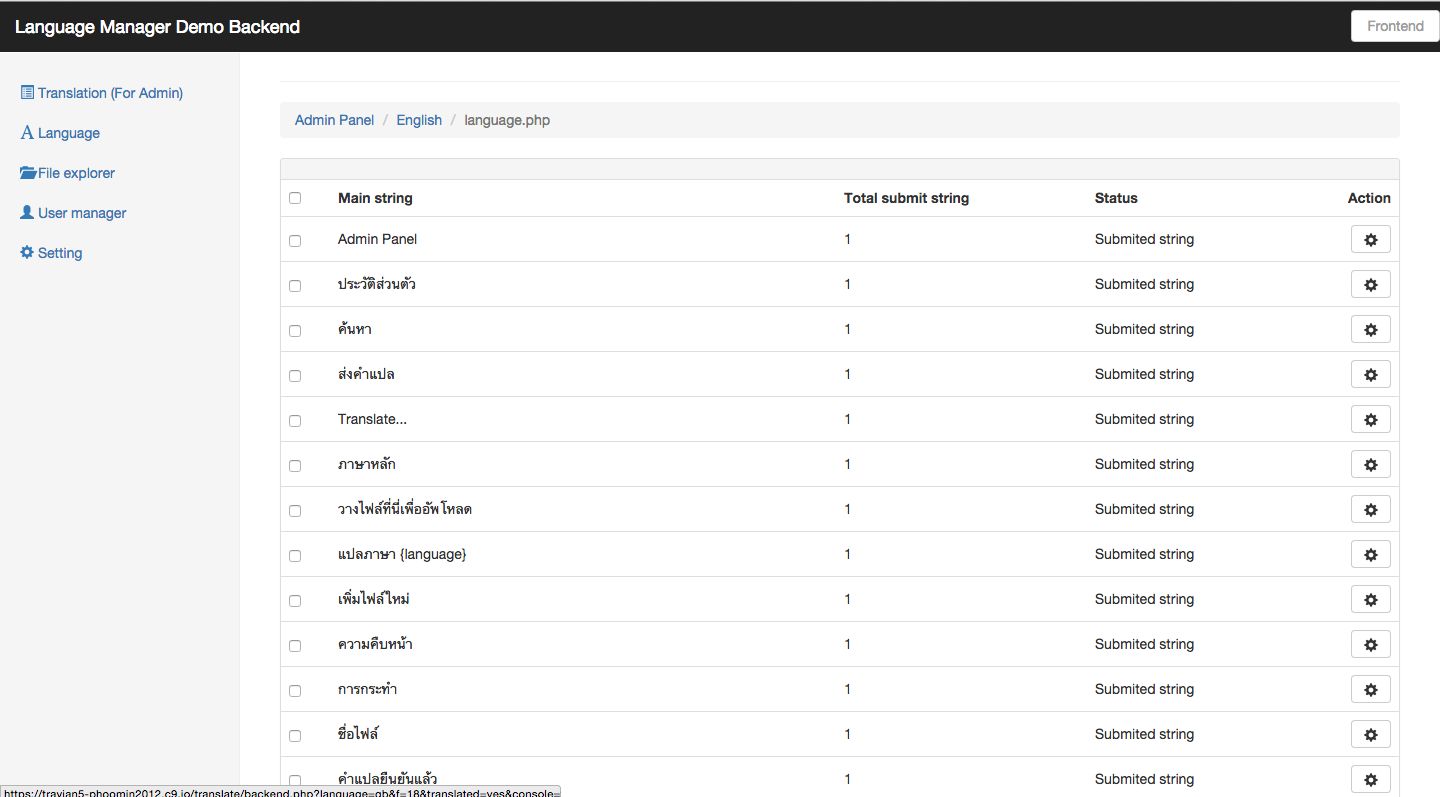This screenshot has width=1440, height=797.
Task: Click the File explorer folder icon
Action: (x=28, y=173)
